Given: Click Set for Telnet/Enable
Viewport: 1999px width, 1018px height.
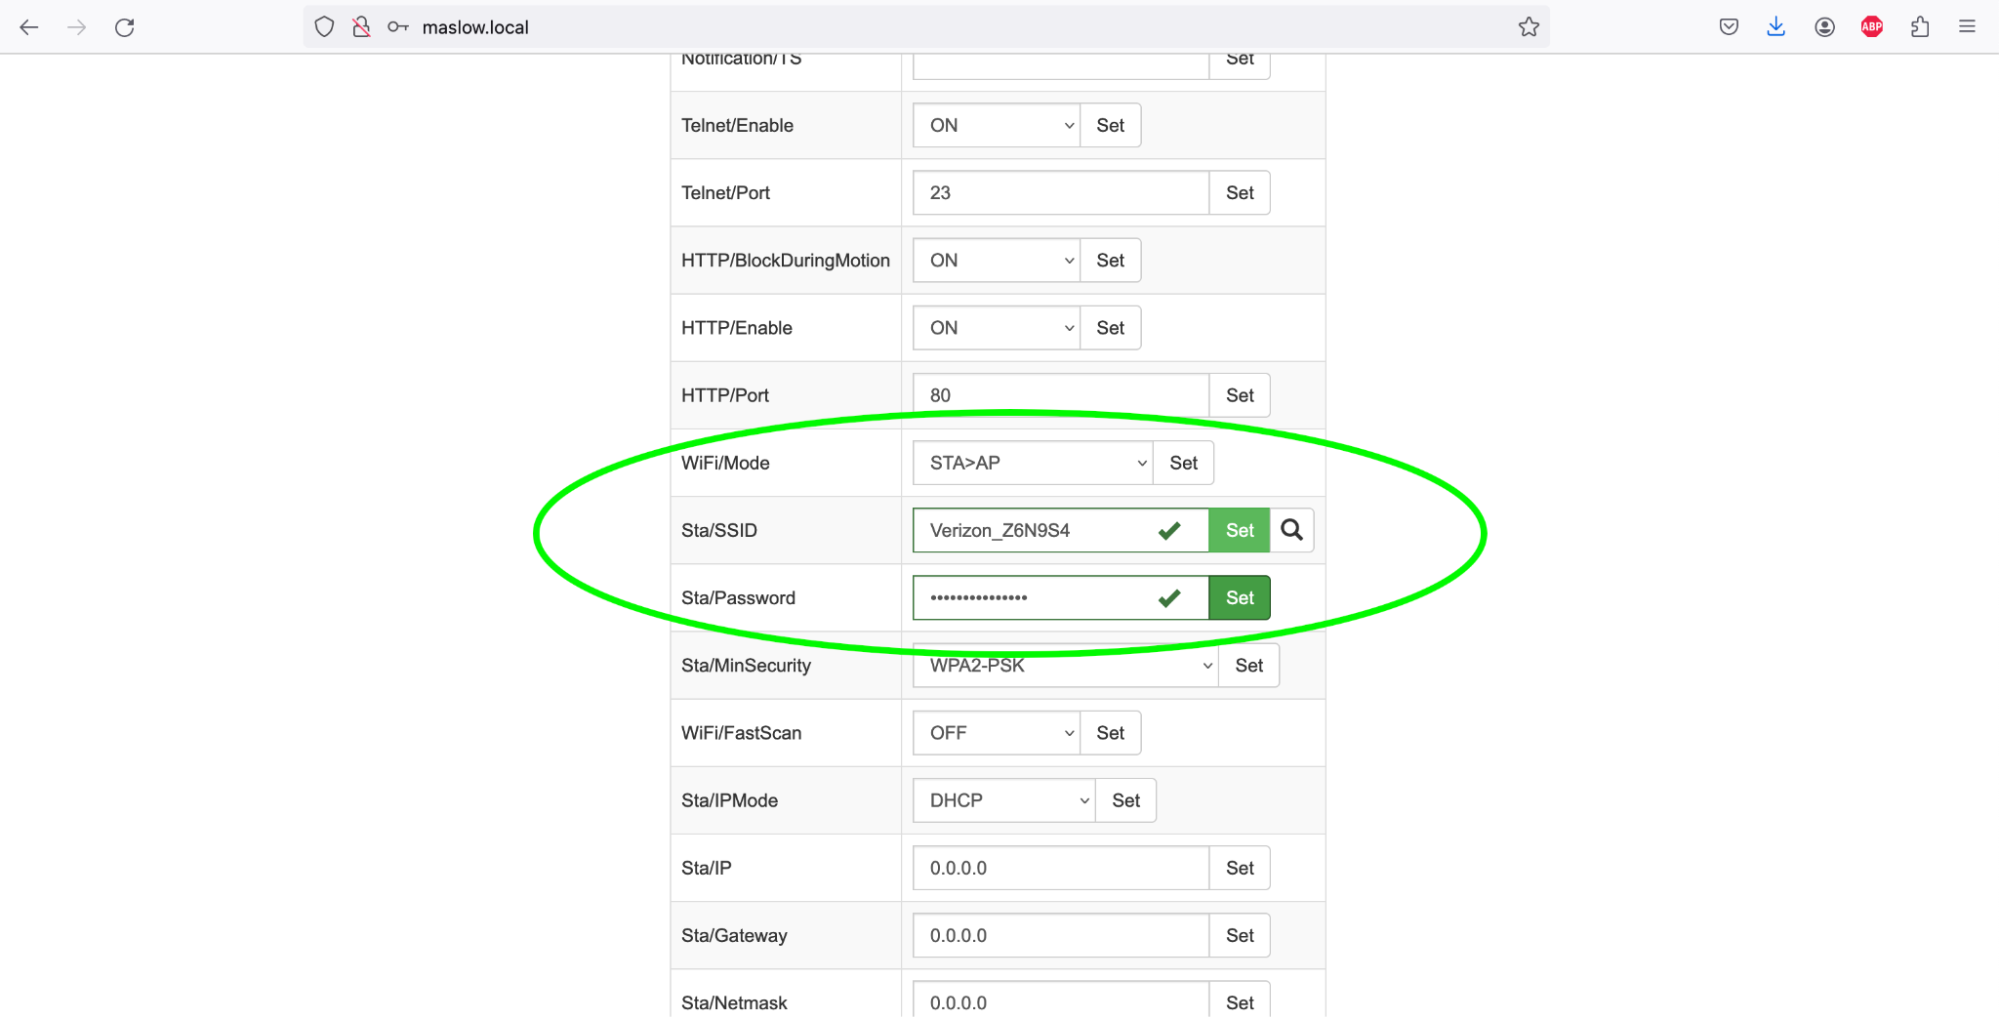Looking at the screenshot, I should pos(1110,125).
